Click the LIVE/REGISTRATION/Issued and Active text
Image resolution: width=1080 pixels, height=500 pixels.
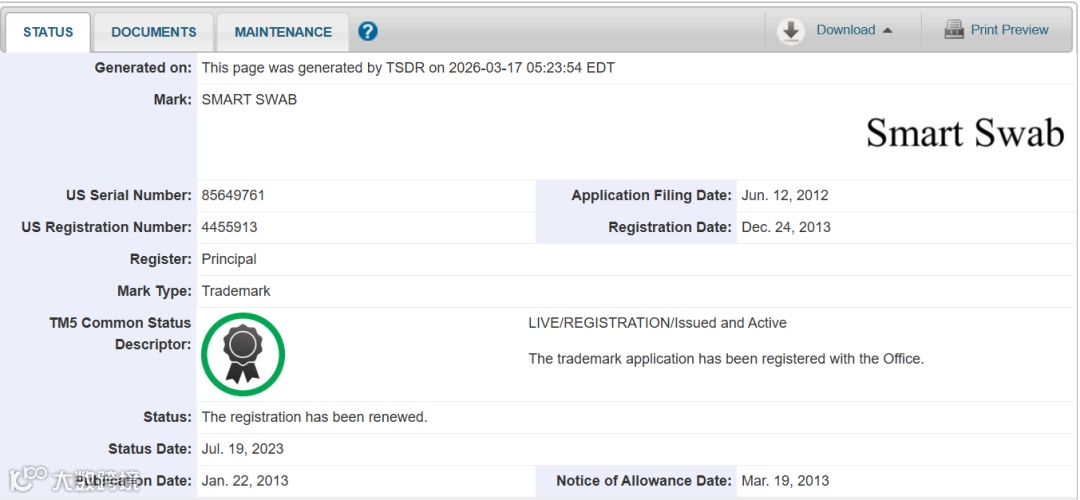point(657,323)
